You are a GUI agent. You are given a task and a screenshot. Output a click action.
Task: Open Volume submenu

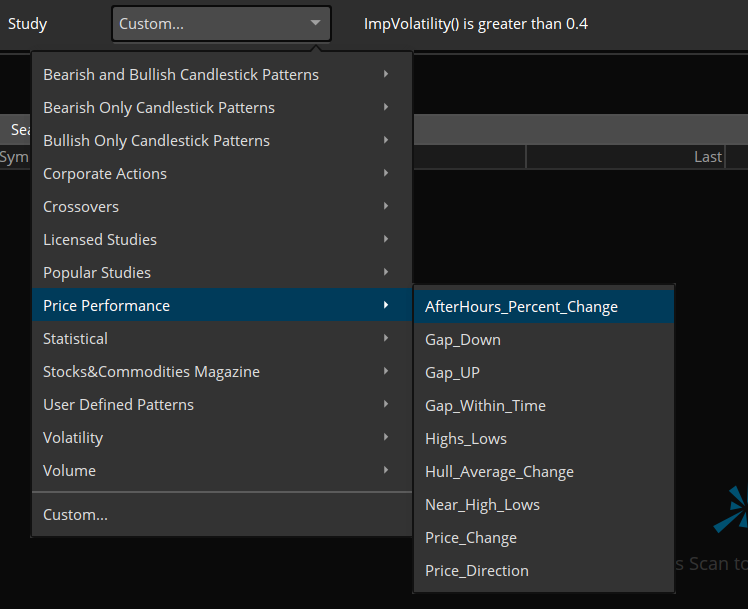[x=222, y=470]
